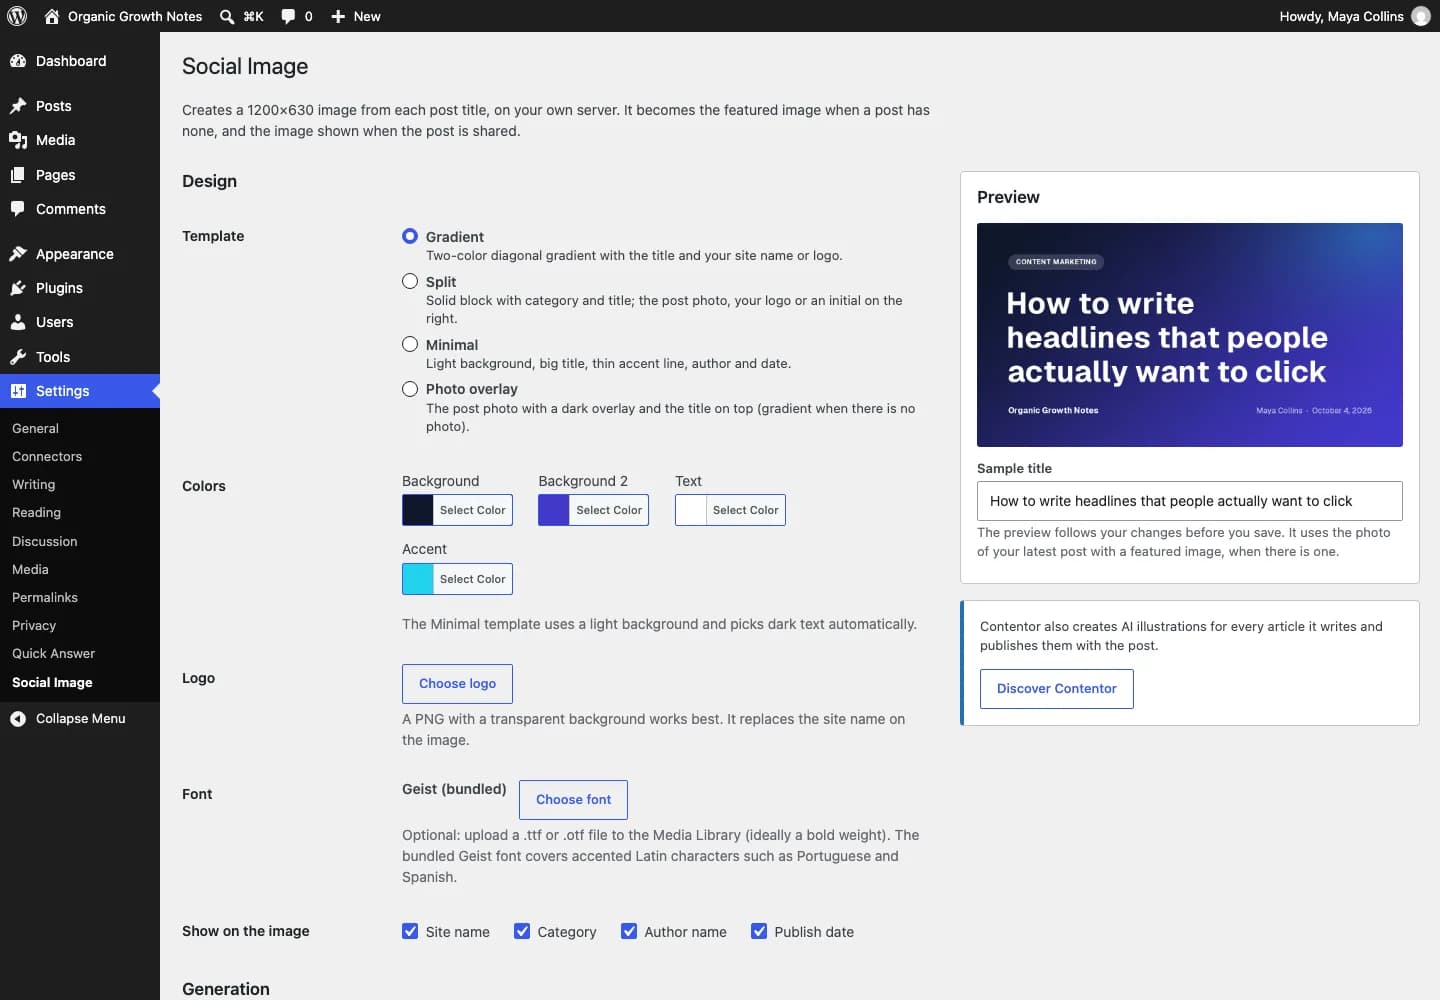
Task: Click the Choose font button
Action: coord(573,799)
